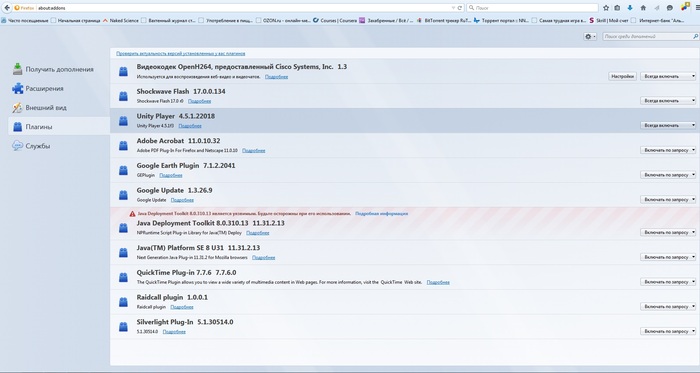
Task: Click Подробнее link for OpenH264 codec
Action: point(276,77)
